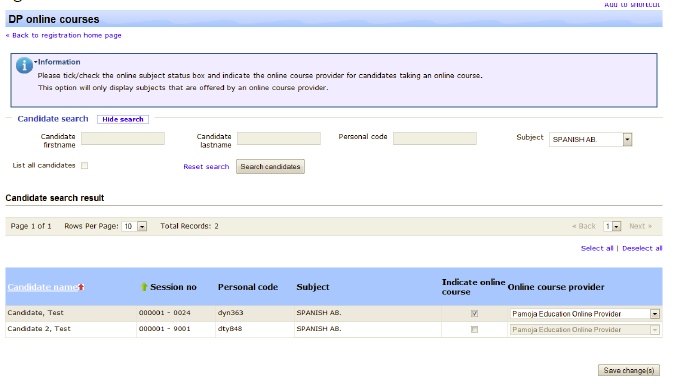Click green arrow next to Session no

click(x=144, y=287)
